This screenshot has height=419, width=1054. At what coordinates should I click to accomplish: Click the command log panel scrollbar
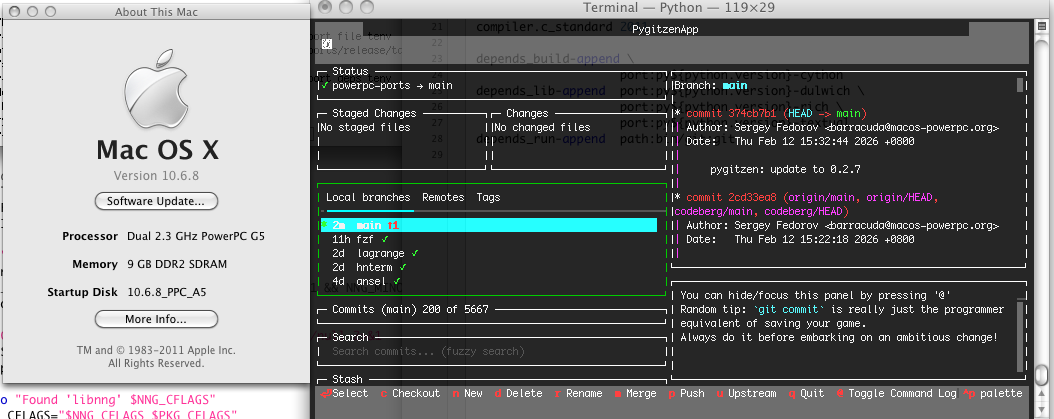click(1020, 336)
